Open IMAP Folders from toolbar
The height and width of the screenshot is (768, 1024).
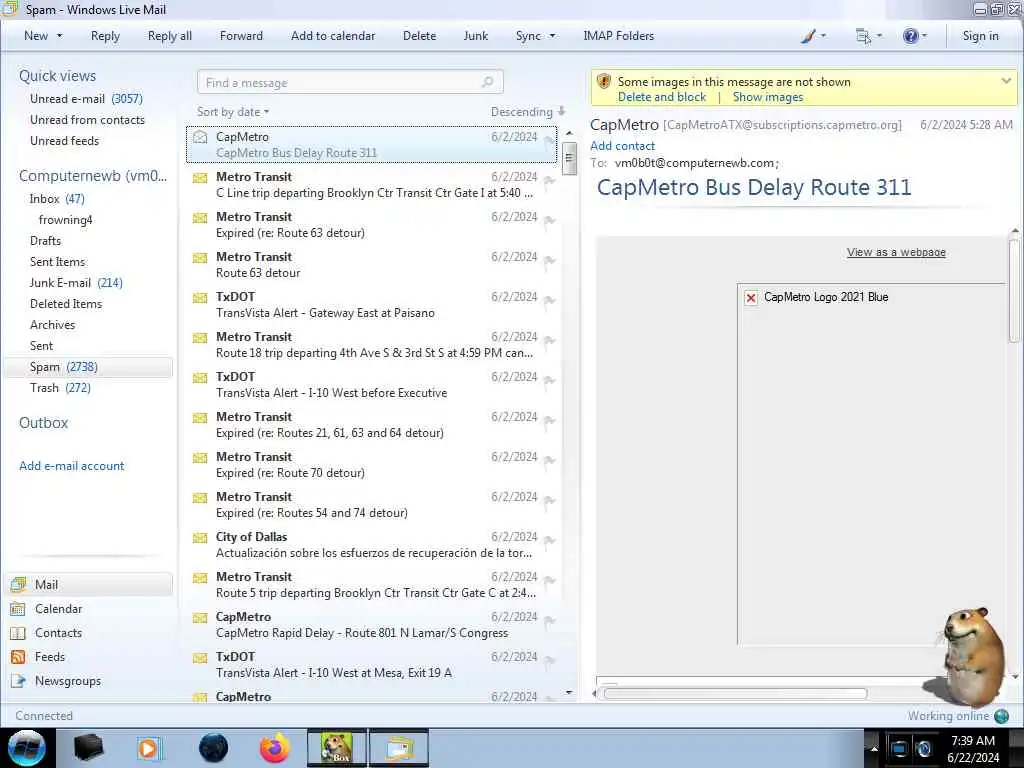coord(618,36)
